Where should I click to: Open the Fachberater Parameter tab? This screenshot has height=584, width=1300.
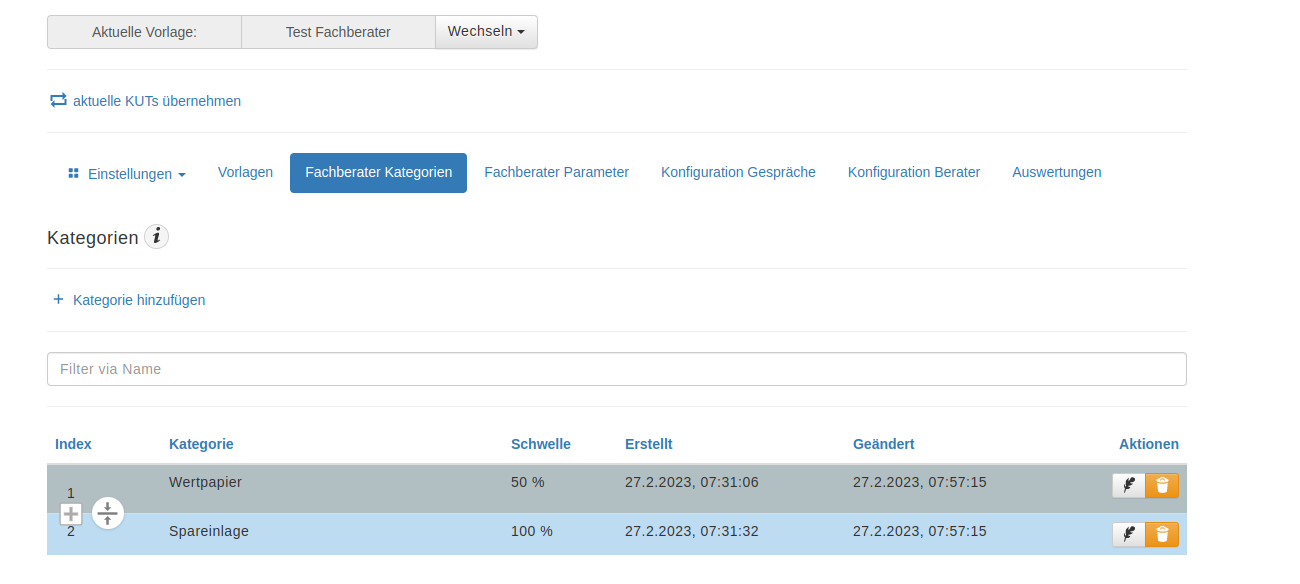point(556,172)
